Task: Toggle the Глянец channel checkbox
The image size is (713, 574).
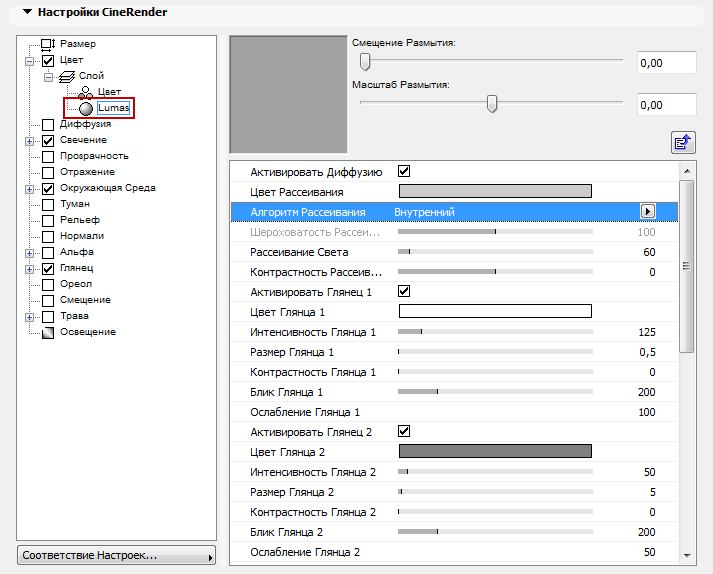Action: [48, 268]
